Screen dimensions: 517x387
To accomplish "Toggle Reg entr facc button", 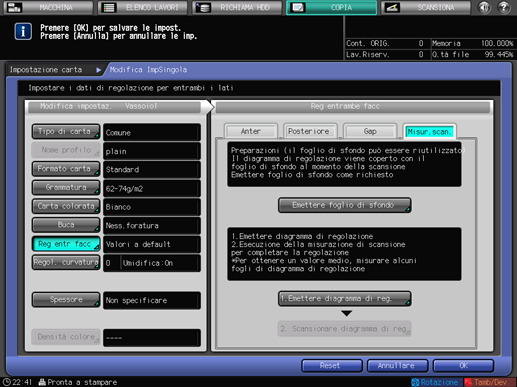I will pyautogui.click(x=66, y=244).
